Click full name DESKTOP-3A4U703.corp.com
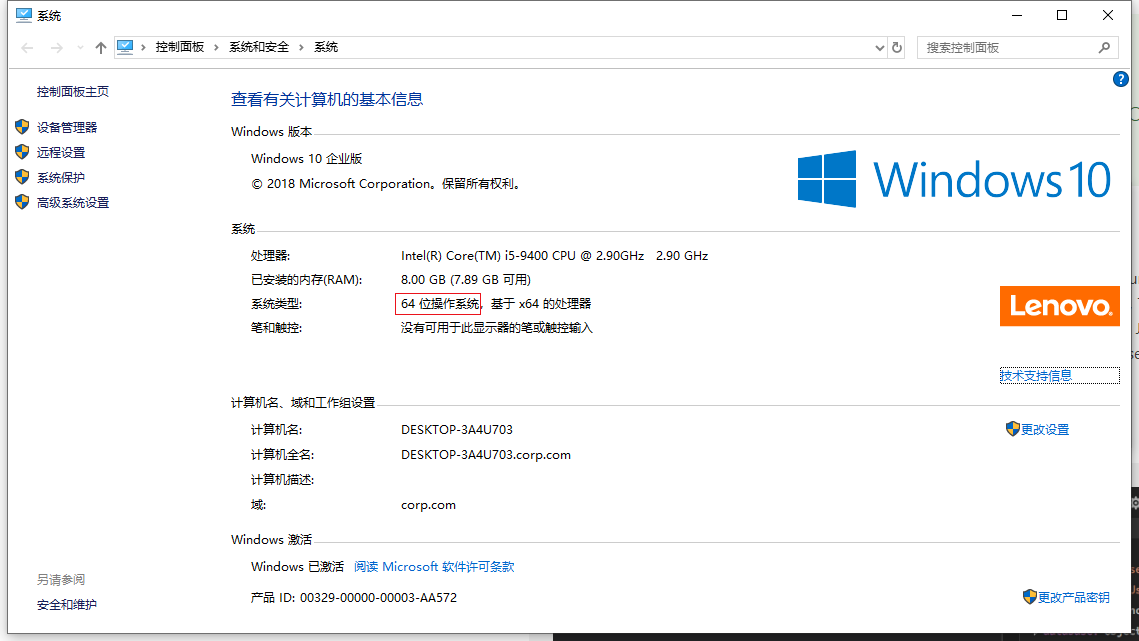This screenshot has height=641, width=1139. point(486,455)
